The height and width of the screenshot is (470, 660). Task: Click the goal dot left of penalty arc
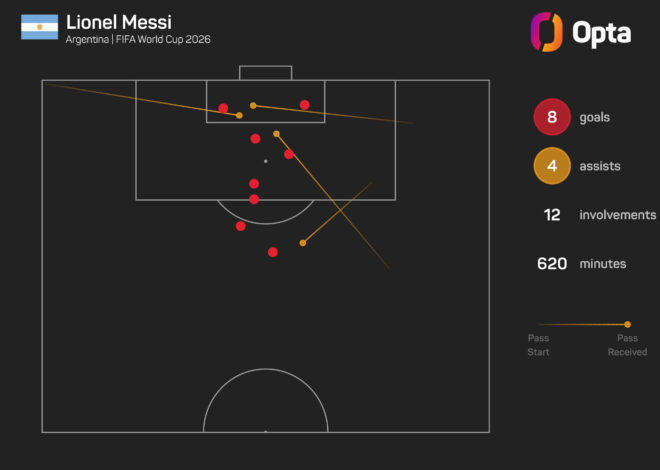tap(240, 226)
